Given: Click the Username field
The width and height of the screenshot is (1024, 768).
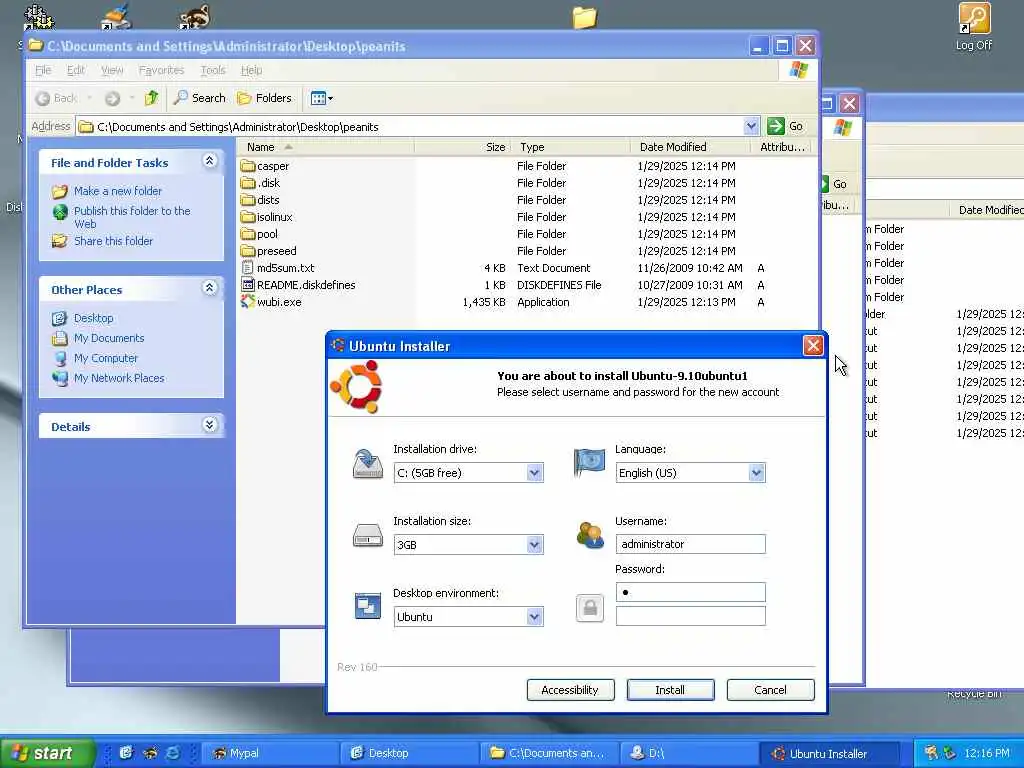Looking at the screenshot, I should pos(690,544).
